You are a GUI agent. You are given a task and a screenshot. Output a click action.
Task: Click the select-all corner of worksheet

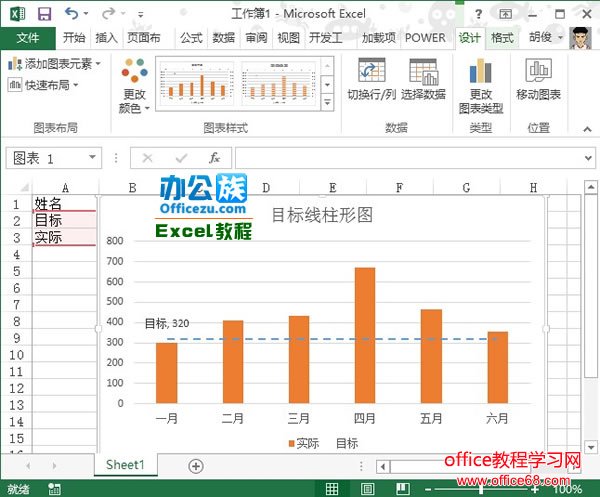[24, 187]
